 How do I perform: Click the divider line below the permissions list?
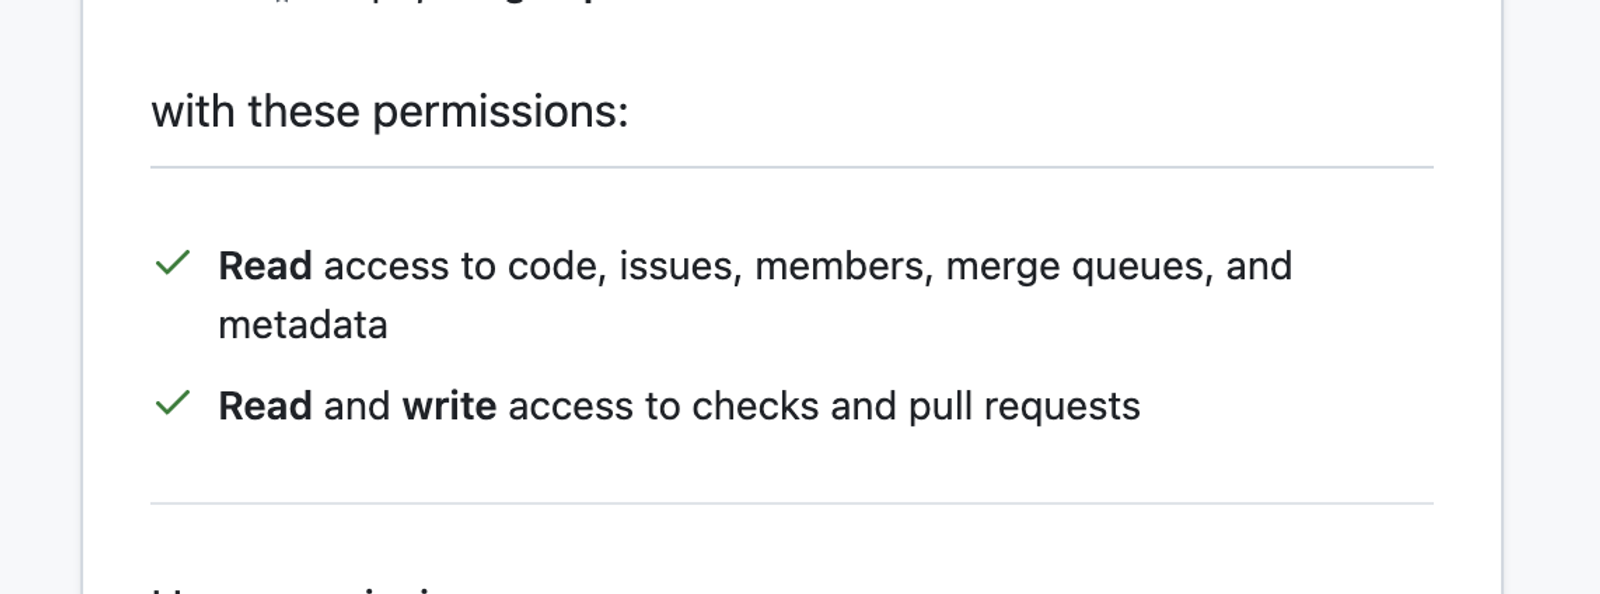click(792, 503)
